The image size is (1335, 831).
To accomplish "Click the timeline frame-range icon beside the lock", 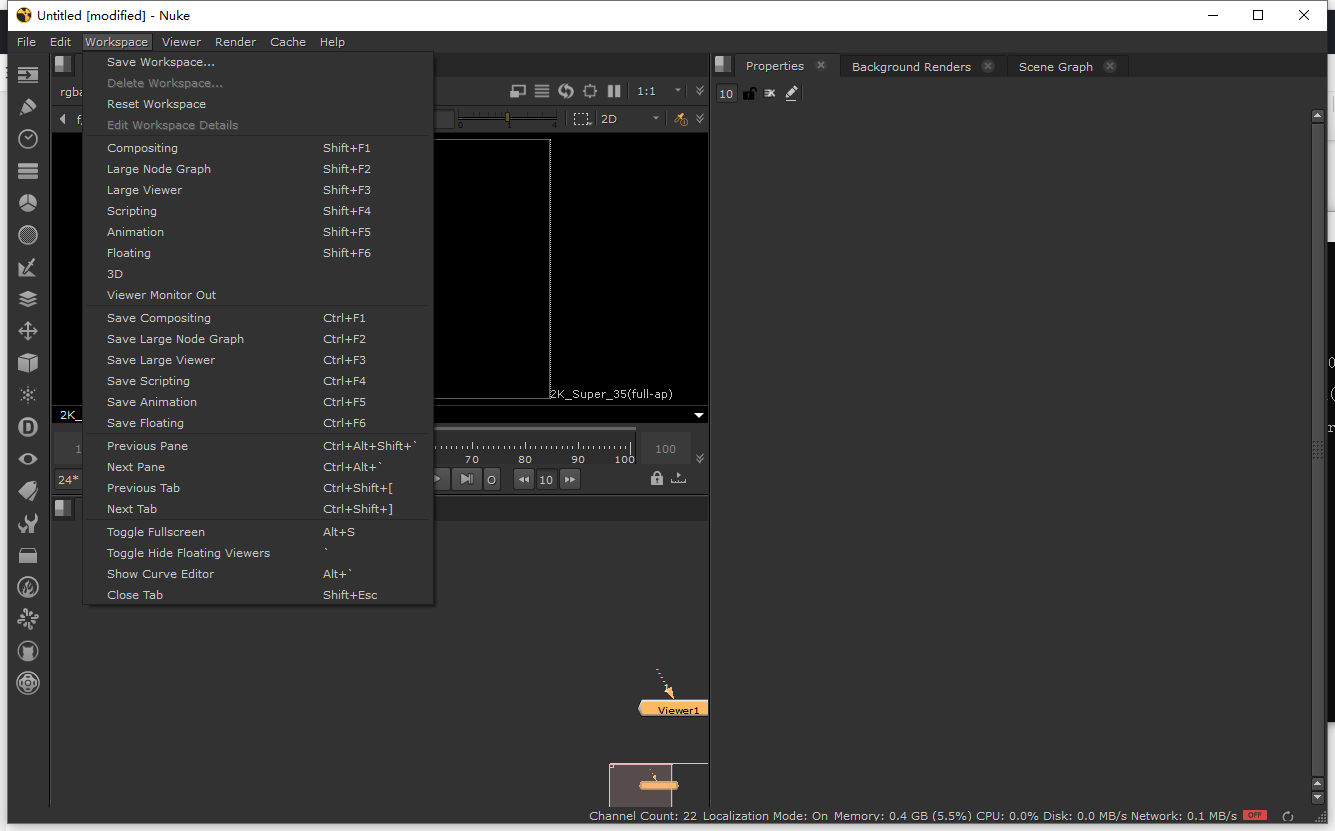I will pyautogui.click(x=679, y=479).
